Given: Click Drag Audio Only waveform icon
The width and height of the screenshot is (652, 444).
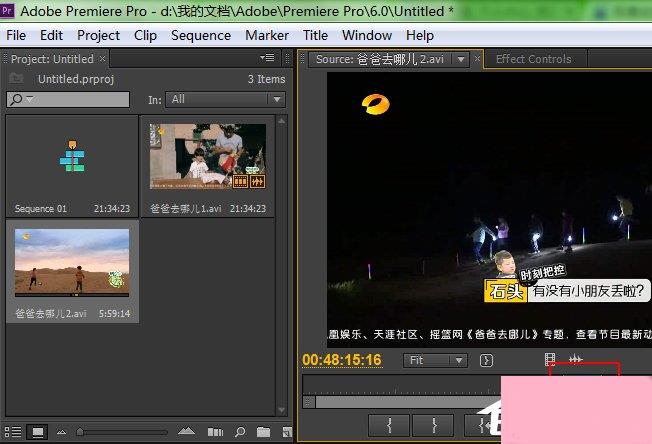Looking at the screenshot, I should (575, 359).
